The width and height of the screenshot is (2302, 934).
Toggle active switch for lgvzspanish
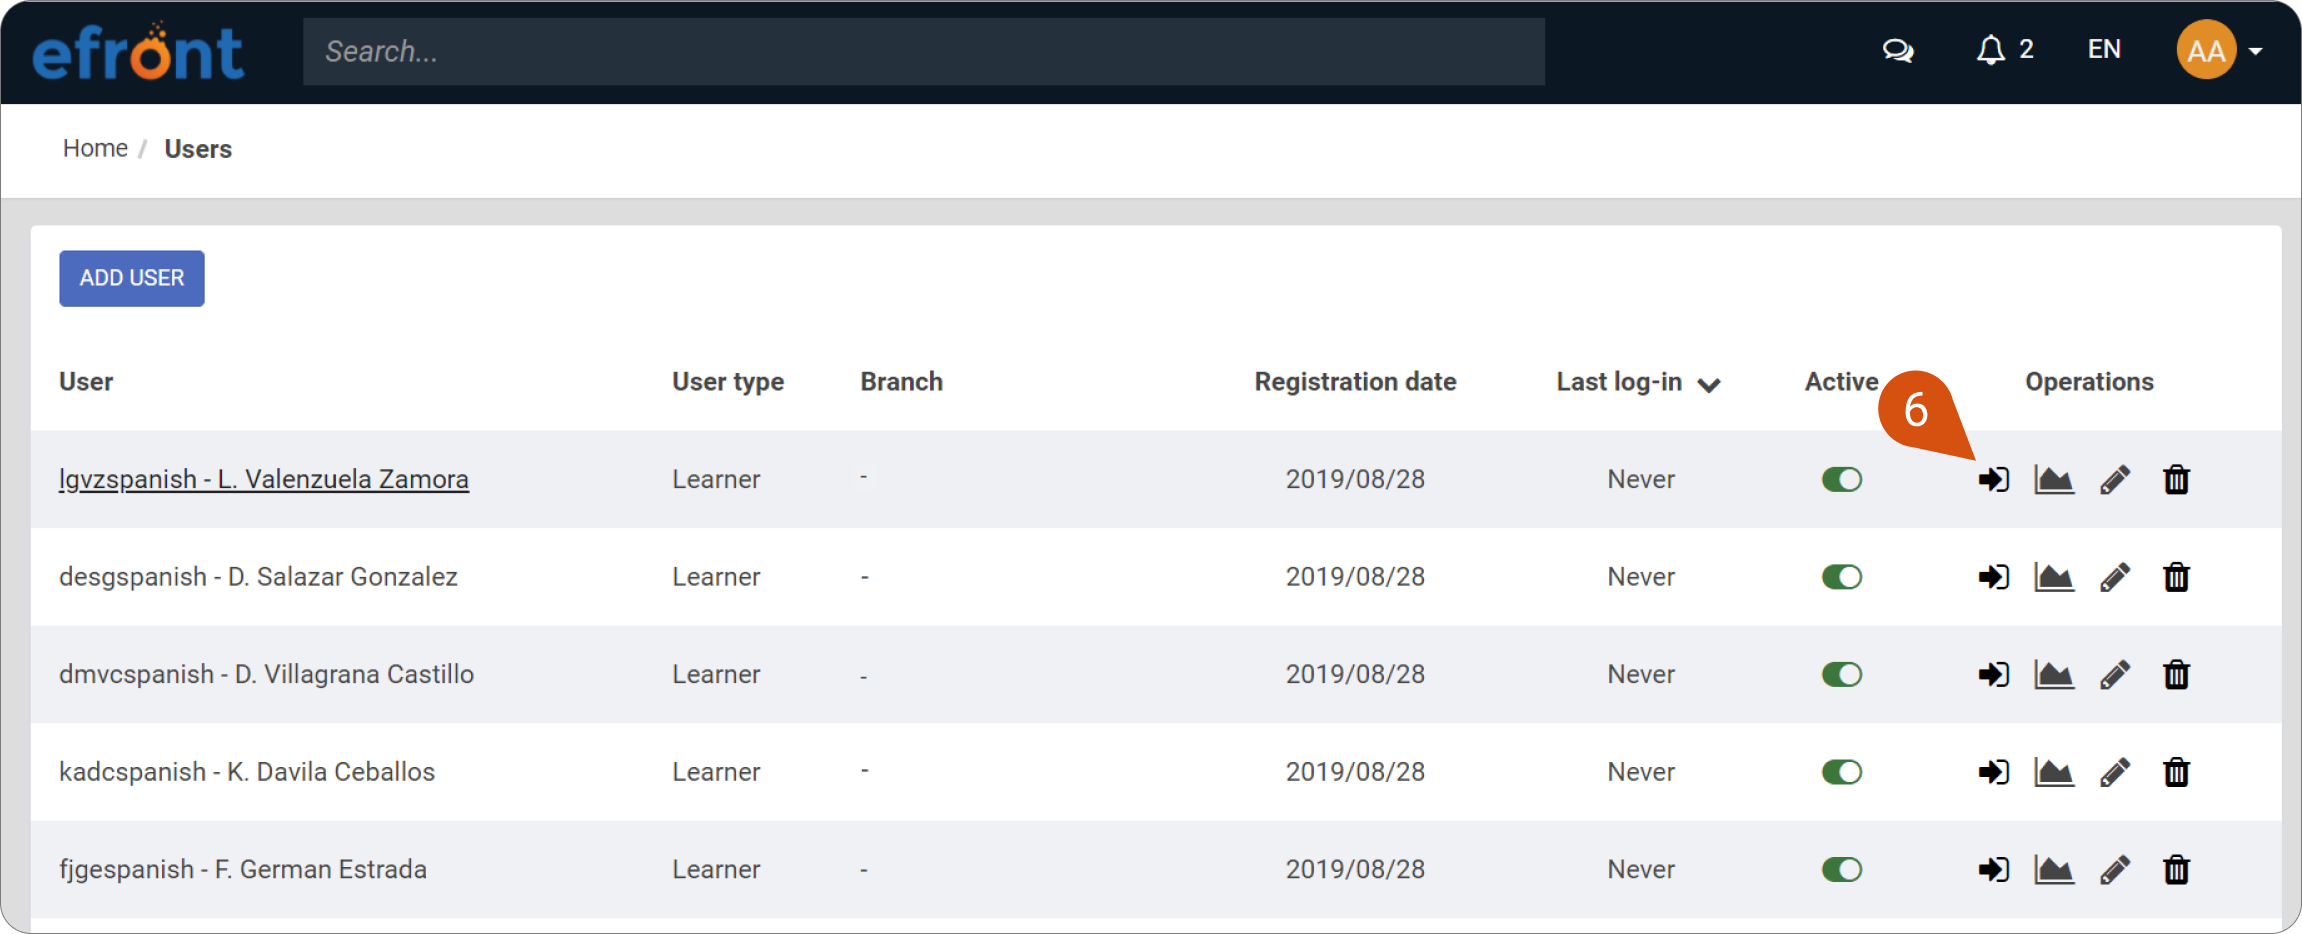tap(1841, 480)
